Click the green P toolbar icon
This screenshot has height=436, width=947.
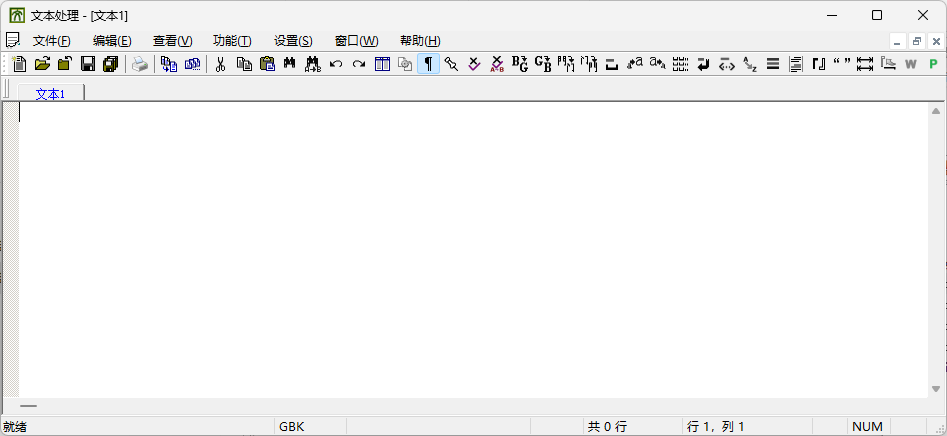[933, 64]
